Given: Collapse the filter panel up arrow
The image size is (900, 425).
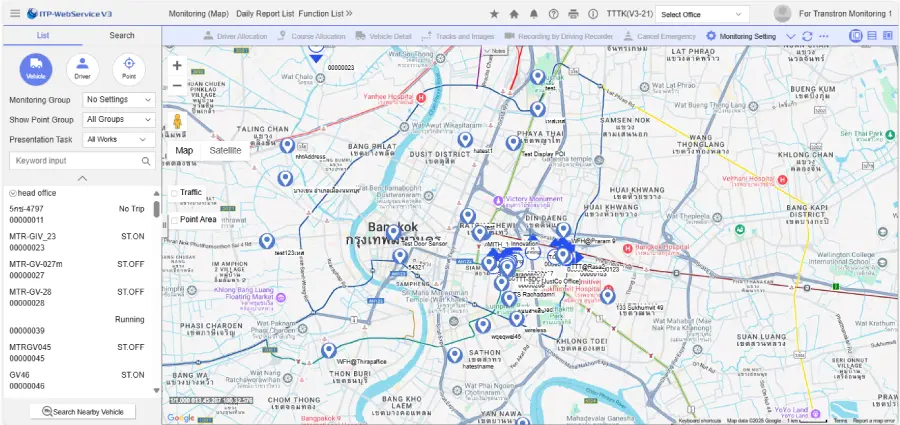Looking at the screenshot, I should (82, 178).
